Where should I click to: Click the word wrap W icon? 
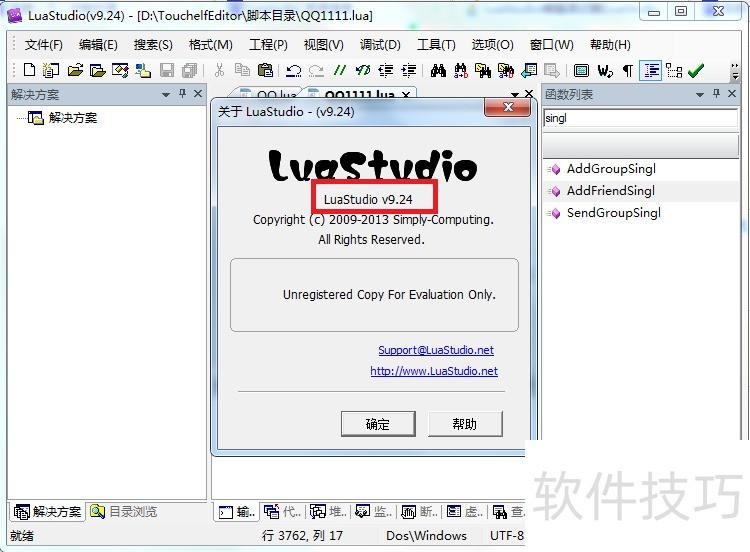pyautogui.click(x=605, y=71)
